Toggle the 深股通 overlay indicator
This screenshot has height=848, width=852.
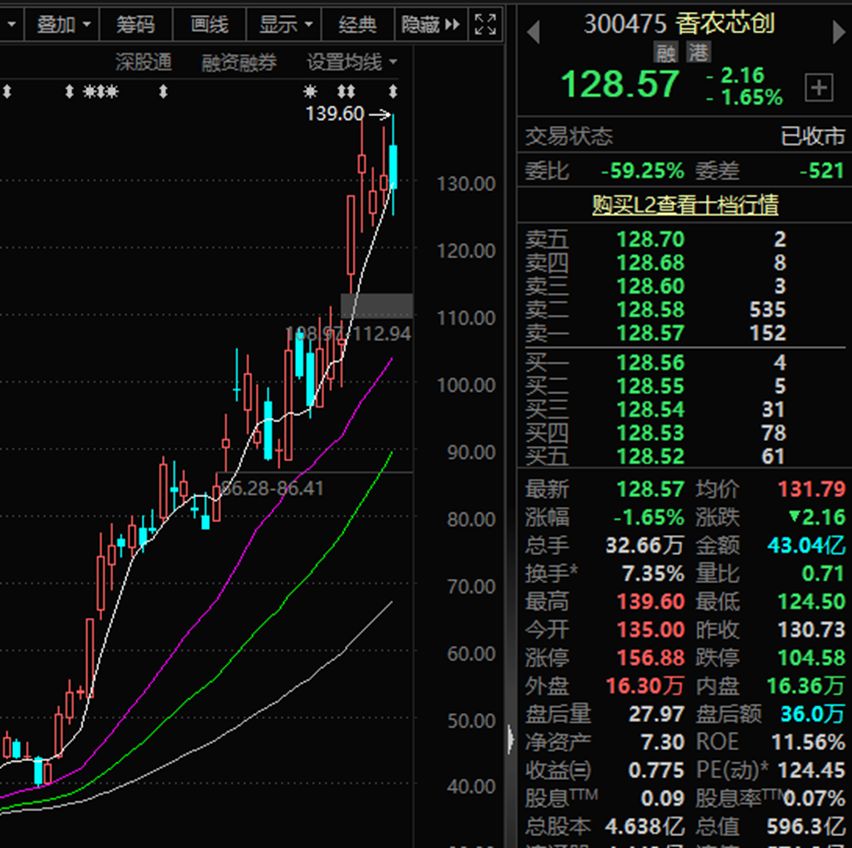(143, 62)
